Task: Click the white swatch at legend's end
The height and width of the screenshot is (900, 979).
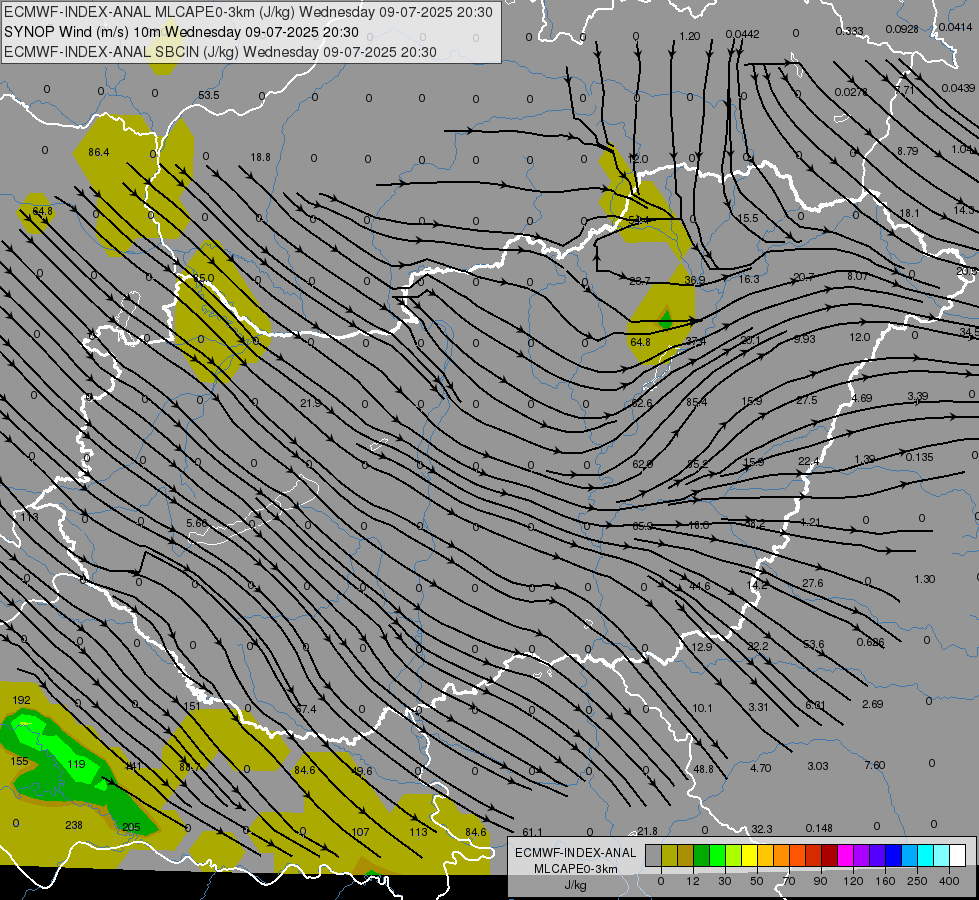Action: pyautogui.click(x=957, y=855)
